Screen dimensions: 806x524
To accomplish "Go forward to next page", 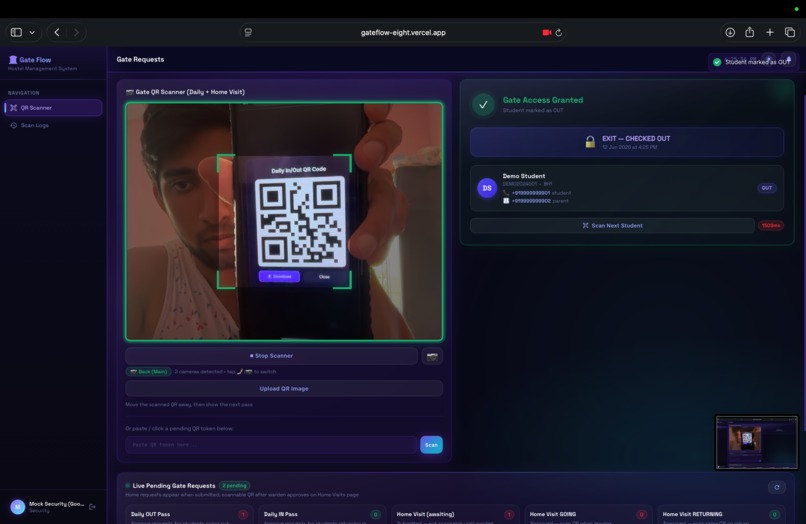I will pos(76,32).
